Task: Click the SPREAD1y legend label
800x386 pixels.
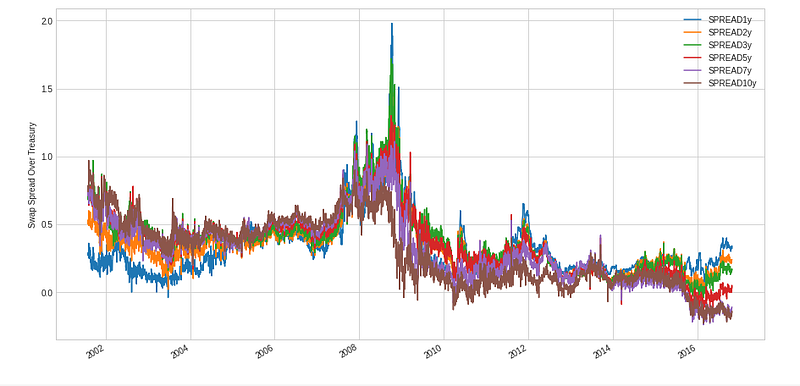Action: (730, 20)
